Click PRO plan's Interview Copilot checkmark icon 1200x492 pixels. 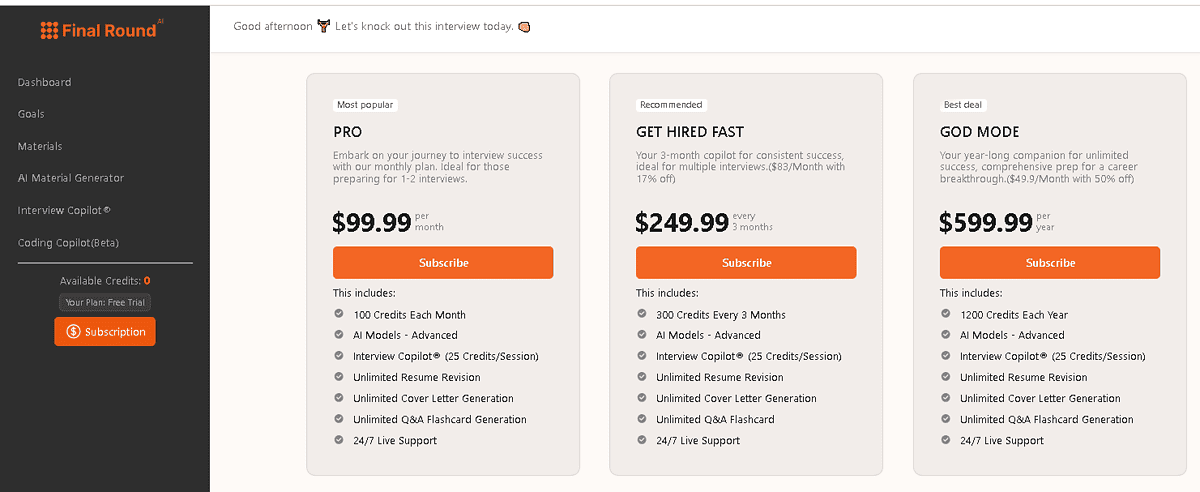(339, 356)
